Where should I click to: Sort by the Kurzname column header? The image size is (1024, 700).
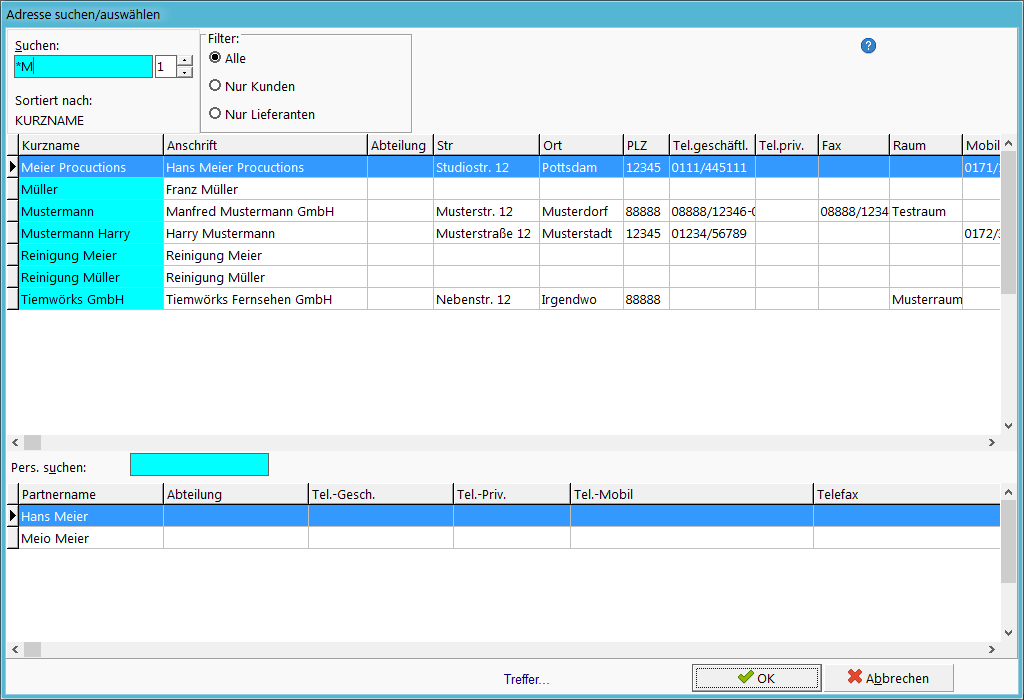pos(91,145)
